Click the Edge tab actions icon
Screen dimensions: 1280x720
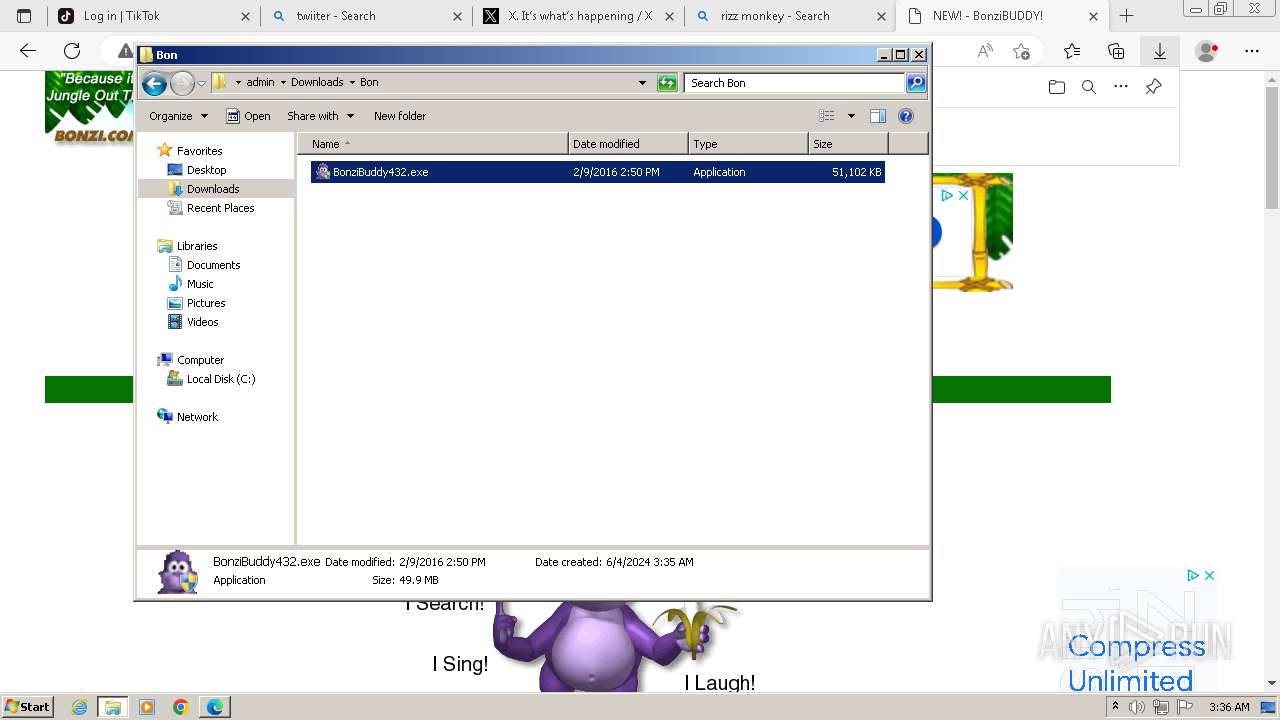24,16
